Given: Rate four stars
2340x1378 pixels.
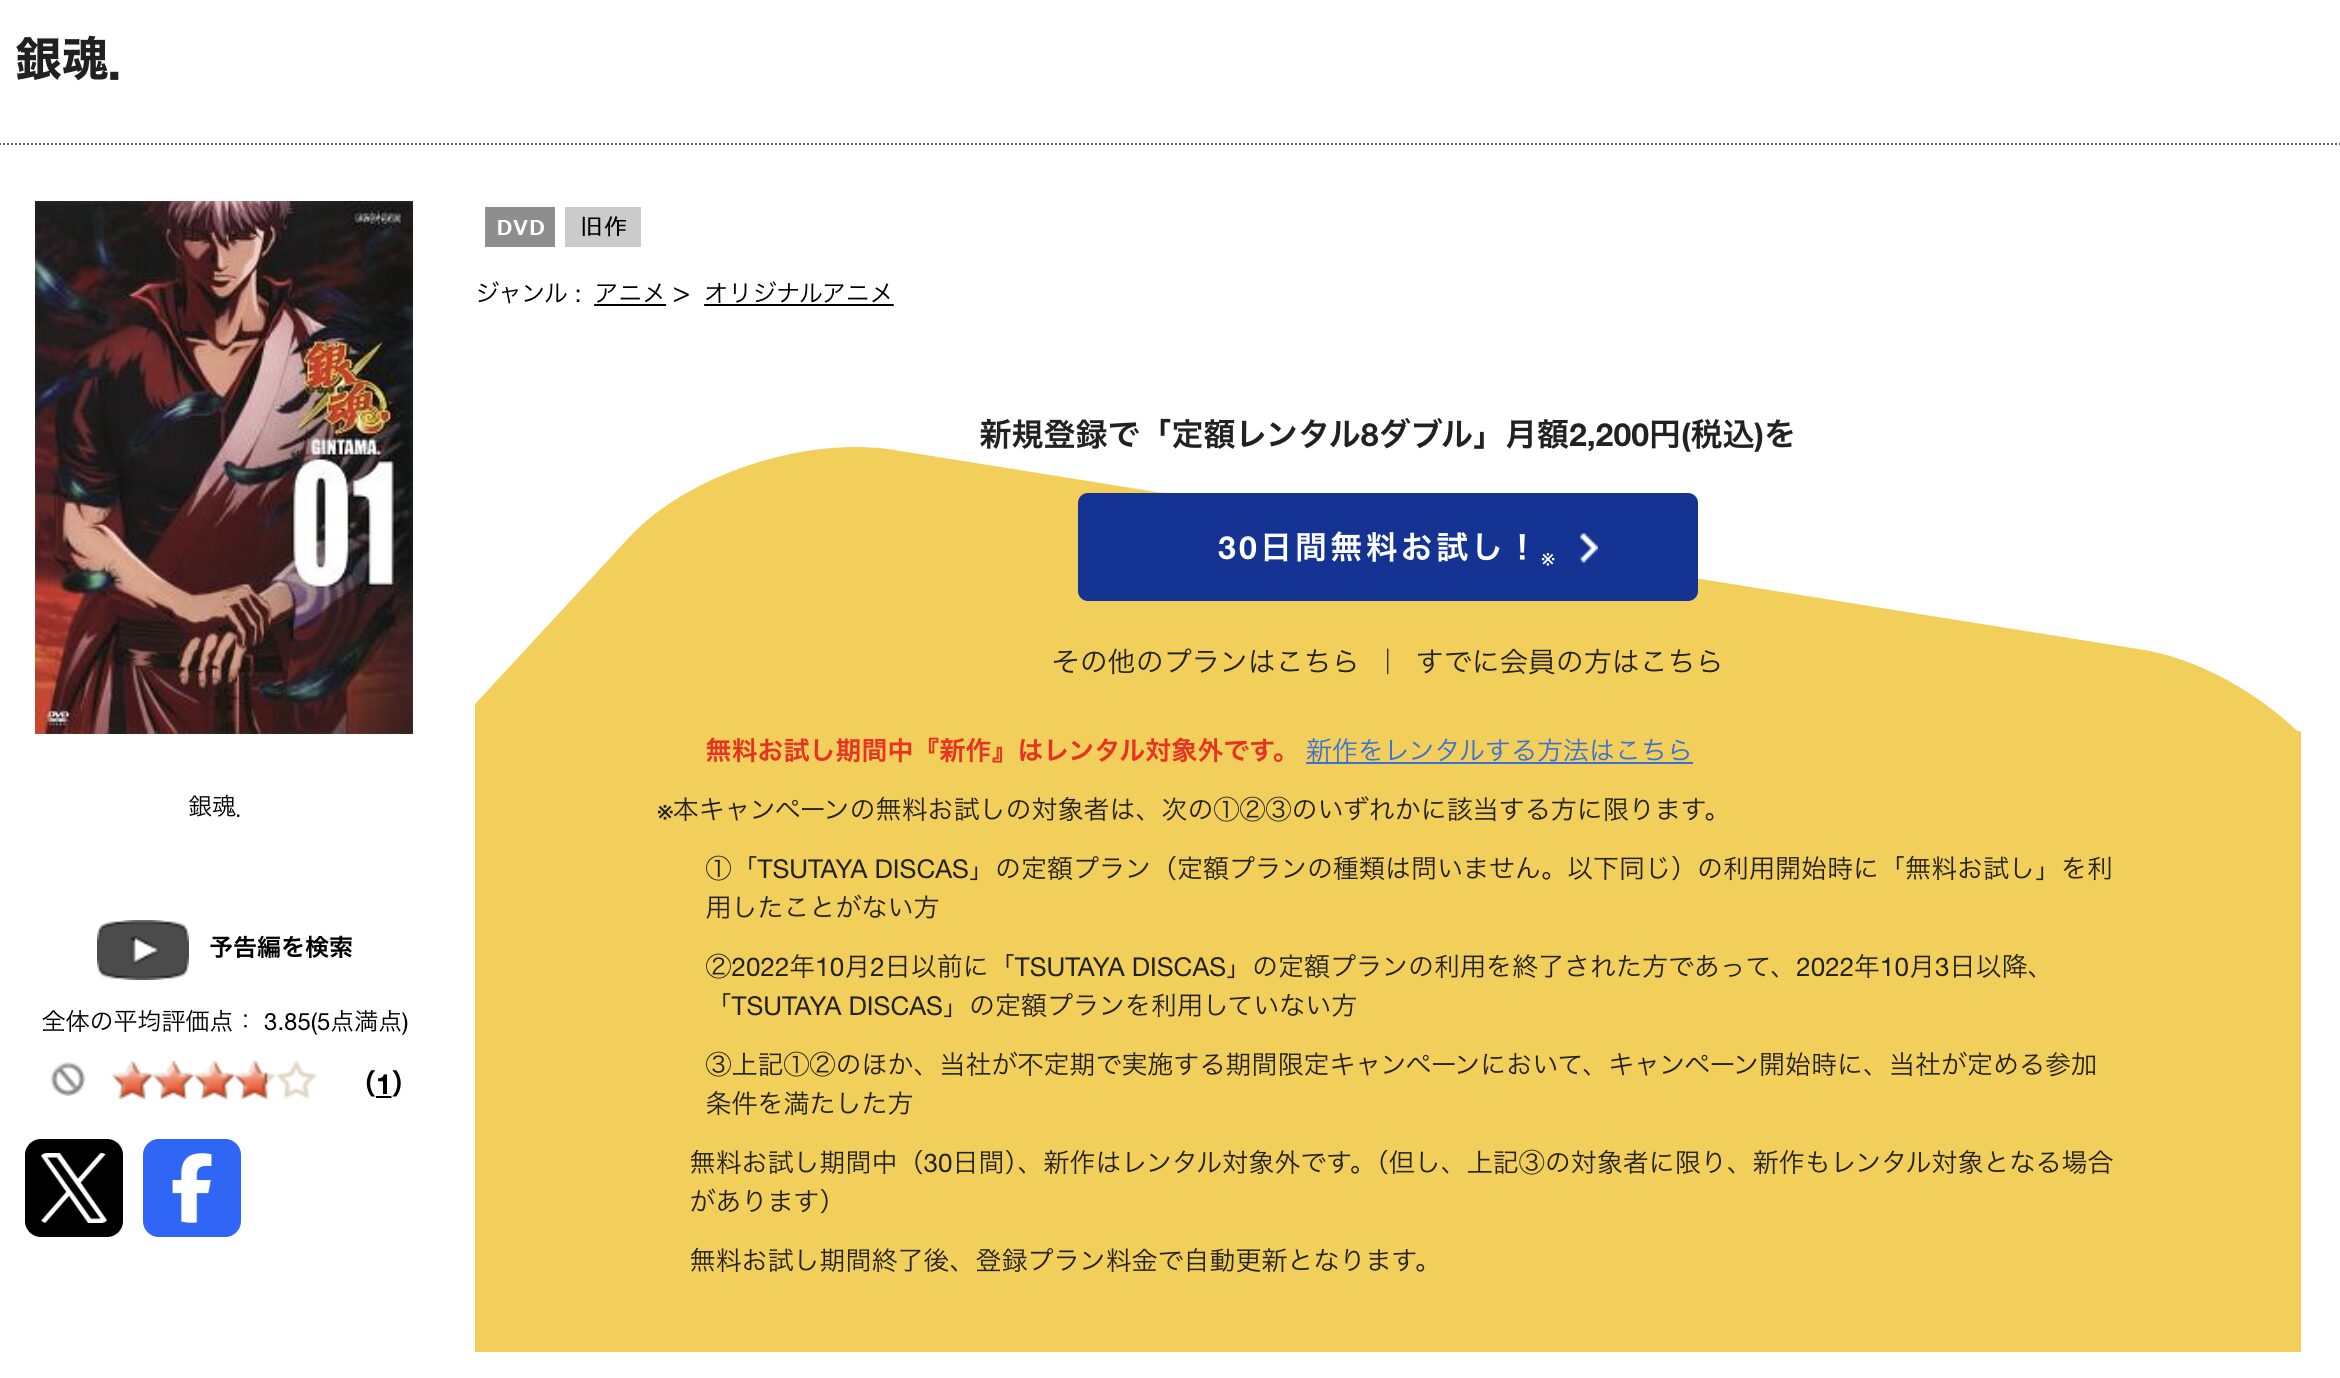Looking at the screenshot, I should coord(255,1081).
